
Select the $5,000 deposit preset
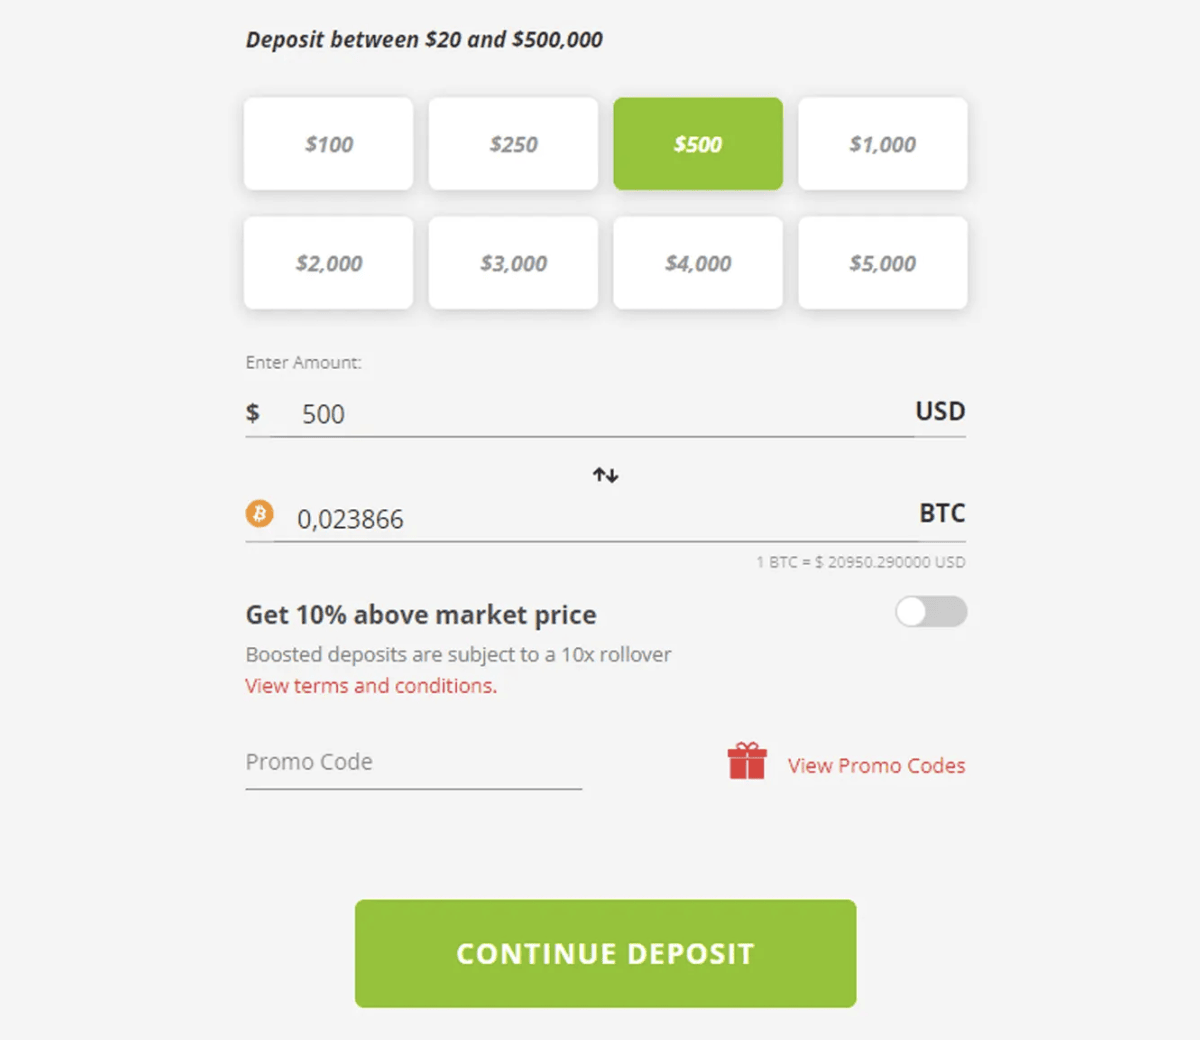882,263
